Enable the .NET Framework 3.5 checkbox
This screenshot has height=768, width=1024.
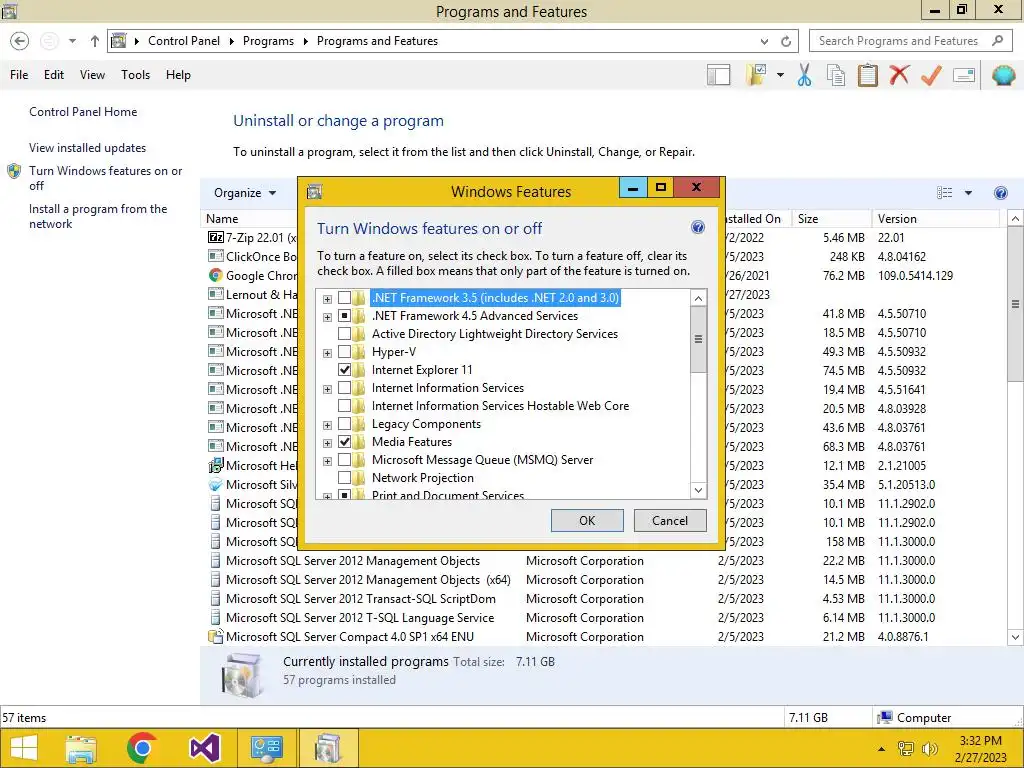click(x=344, y=298)
